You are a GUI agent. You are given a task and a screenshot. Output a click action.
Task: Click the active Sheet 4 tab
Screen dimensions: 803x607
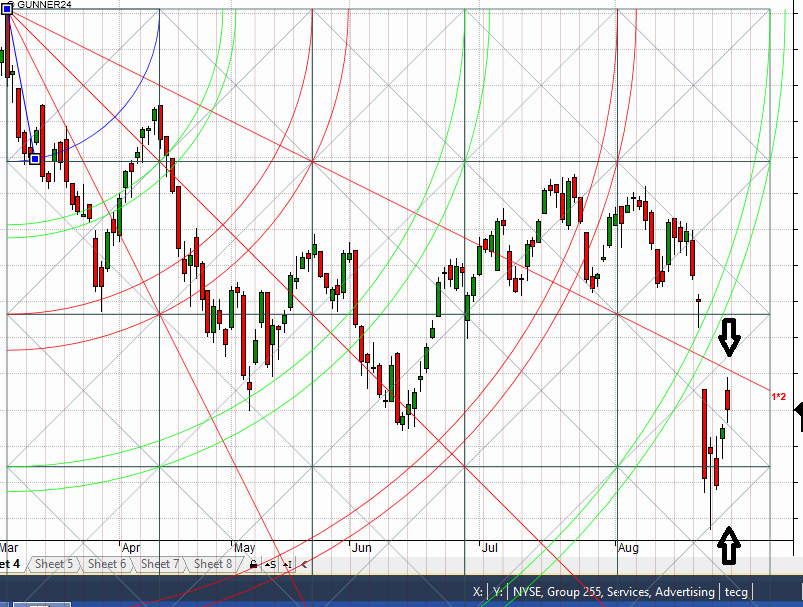point(10,564)
